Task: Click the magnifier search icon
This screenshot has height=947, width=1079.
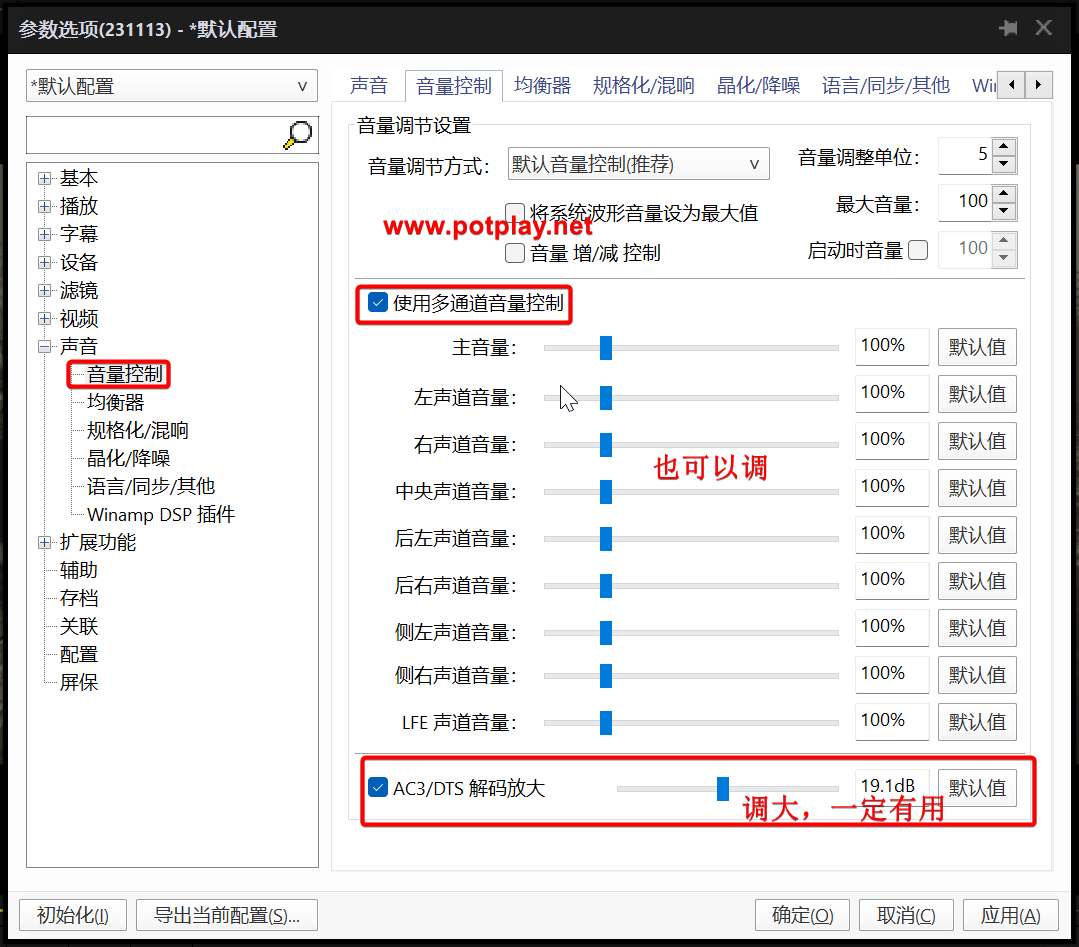Action: click(x=297, y=135)
